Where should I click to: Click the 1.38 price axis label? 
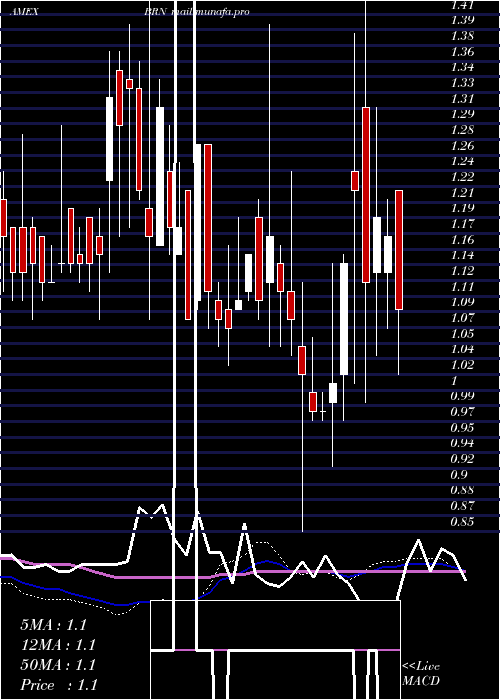[462, 36]
